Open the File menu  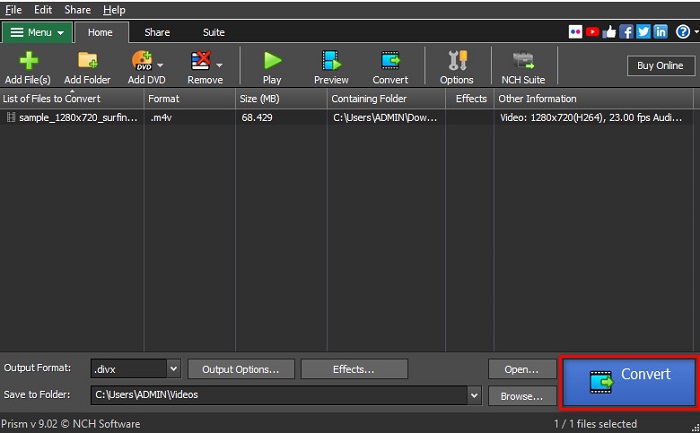point(13,10)
